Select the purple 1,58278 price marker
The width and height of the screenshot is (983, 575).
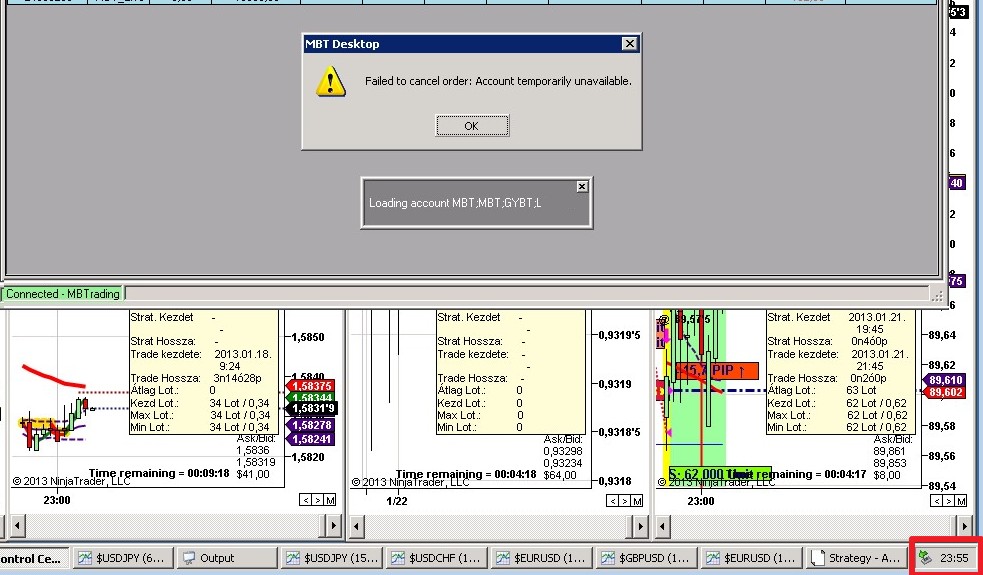[x=310, y=426]
